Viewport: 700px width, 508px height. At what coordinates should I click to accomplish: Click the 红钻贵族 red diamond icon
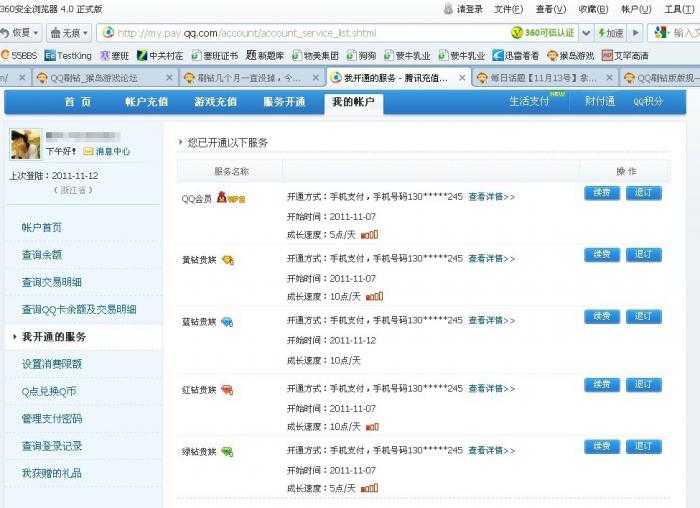pyautogui.click(x=227, y=390)
